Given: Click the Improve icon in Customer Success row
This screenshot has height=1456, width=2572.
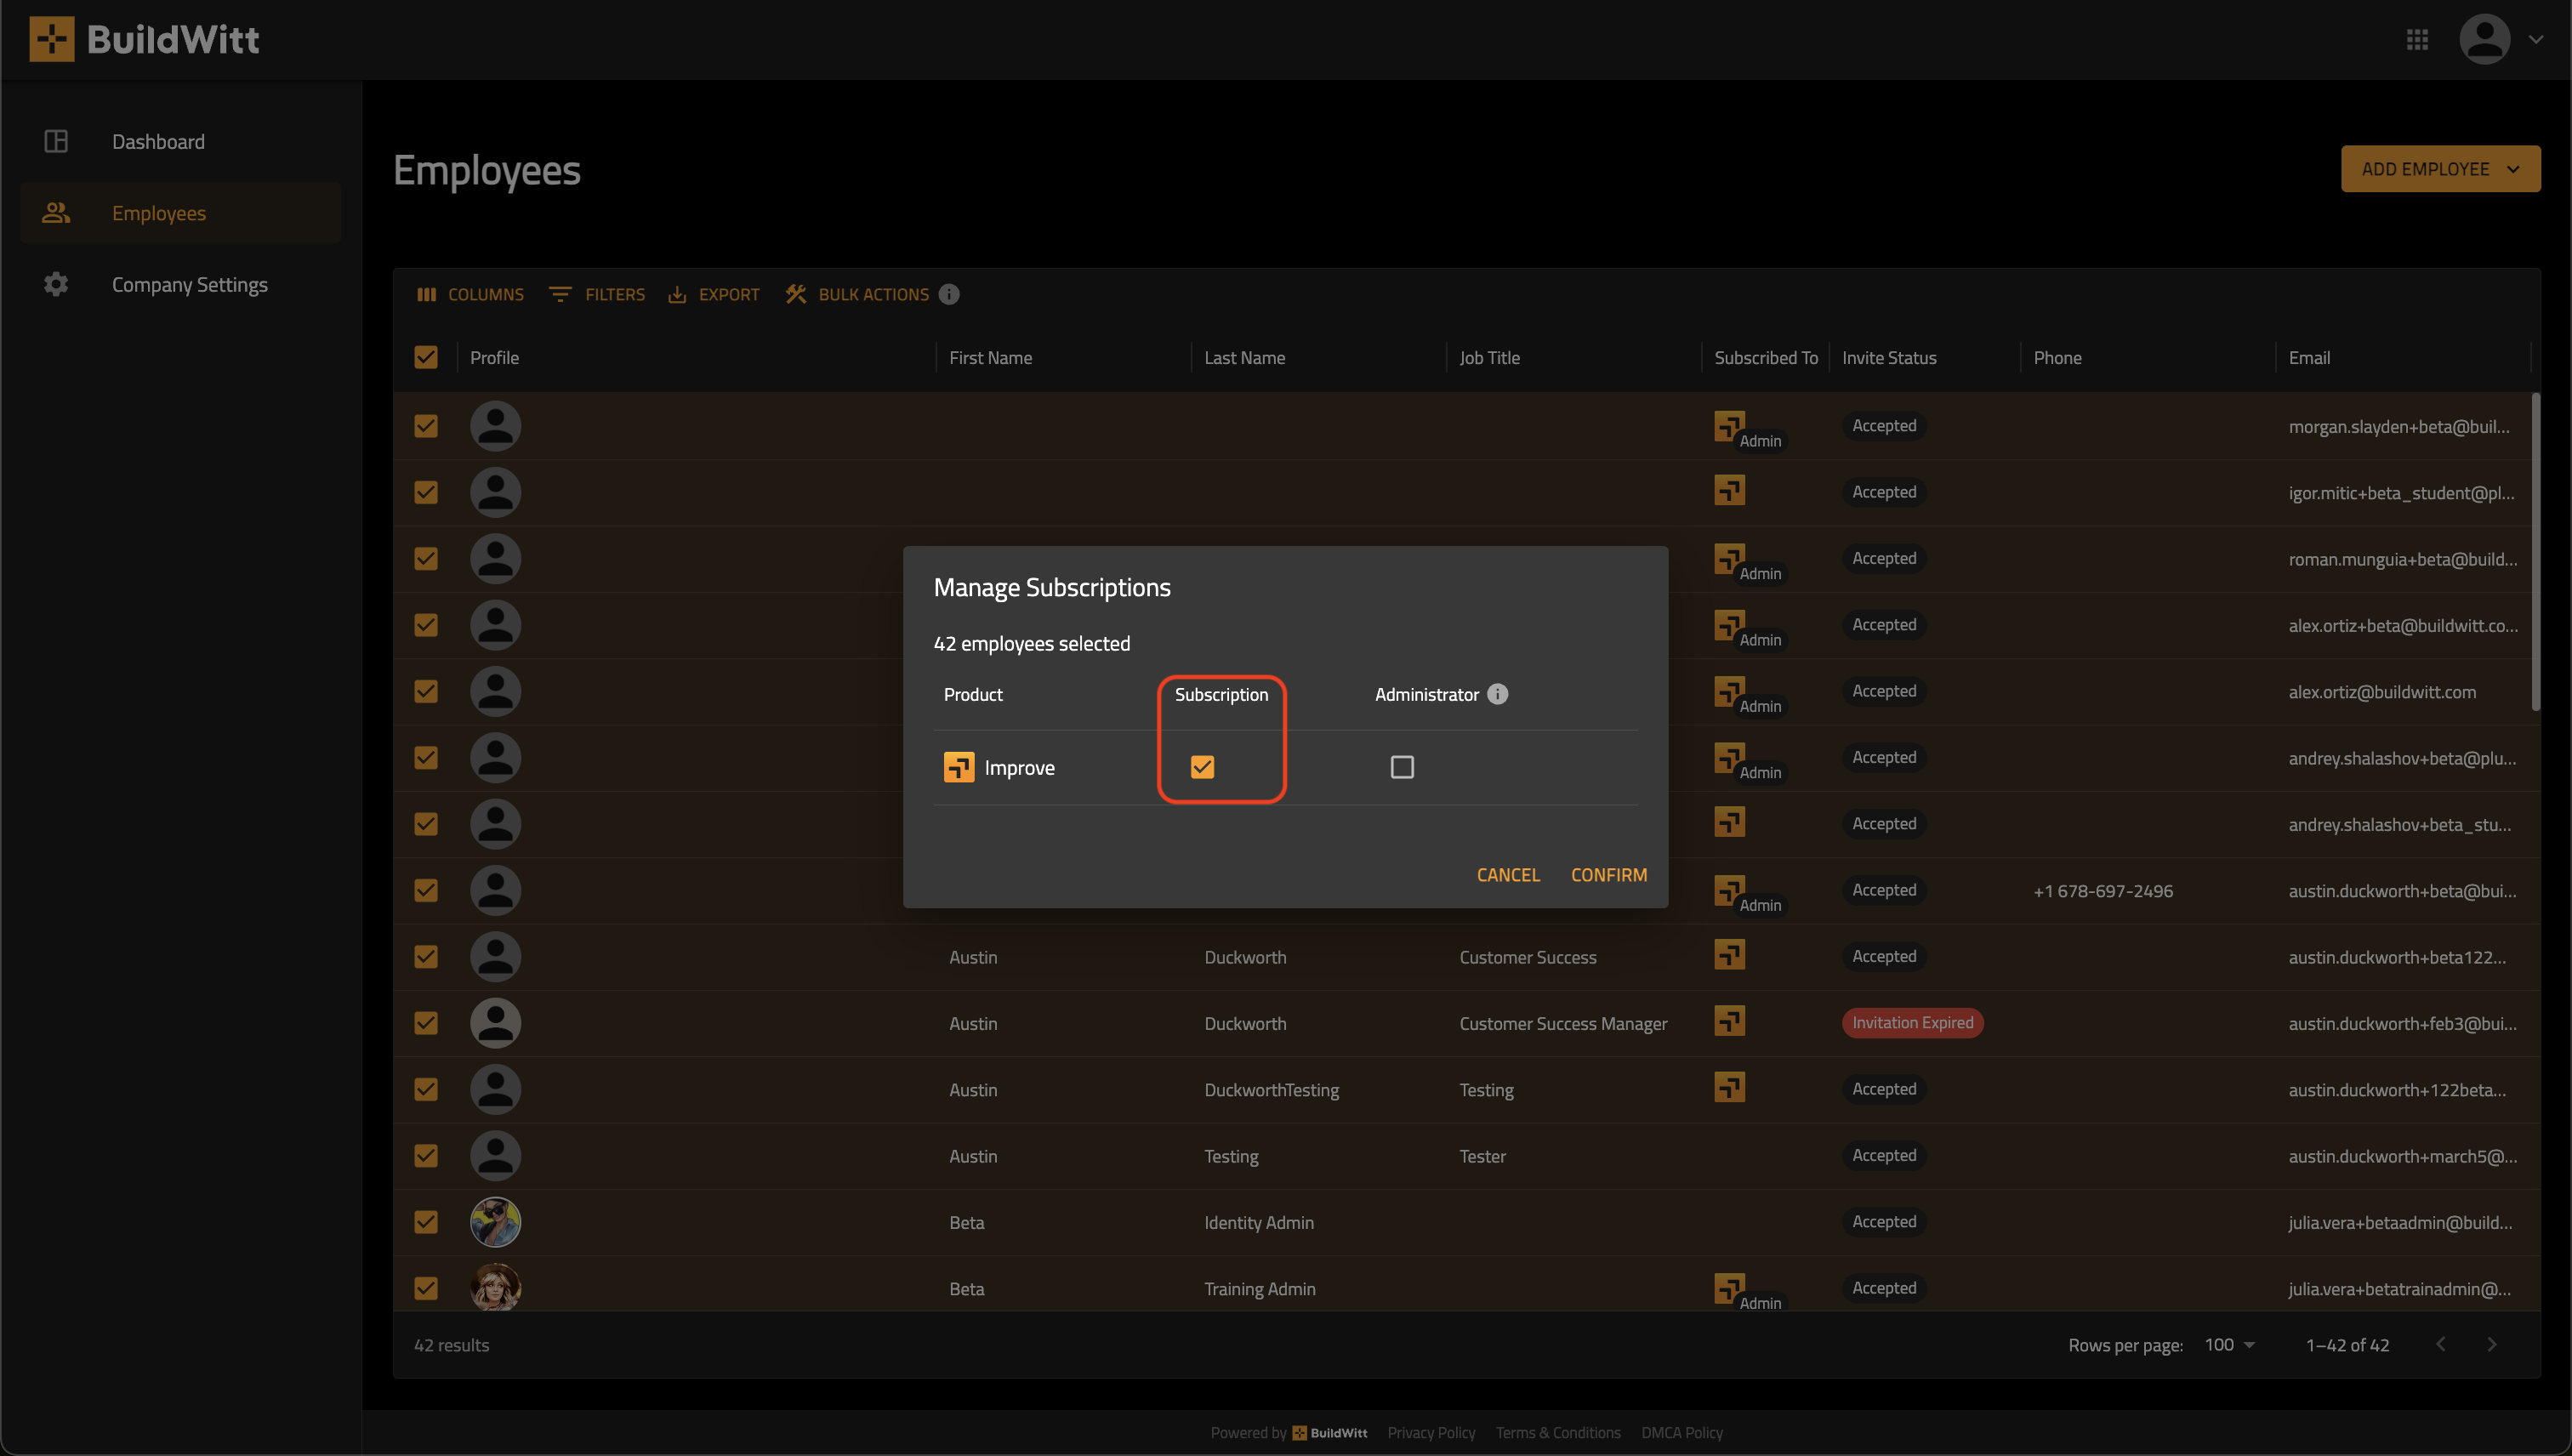Looking at the screenshot, I should 1729,954.
